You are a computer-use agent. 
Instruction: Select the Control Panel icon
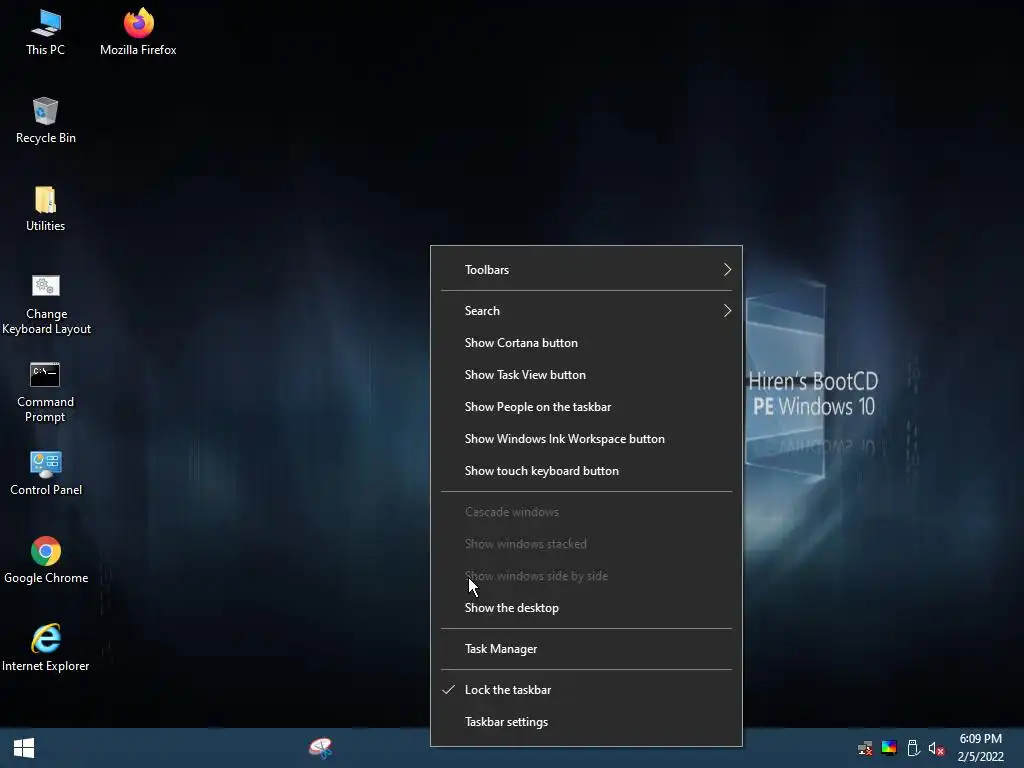click(46, 473)
